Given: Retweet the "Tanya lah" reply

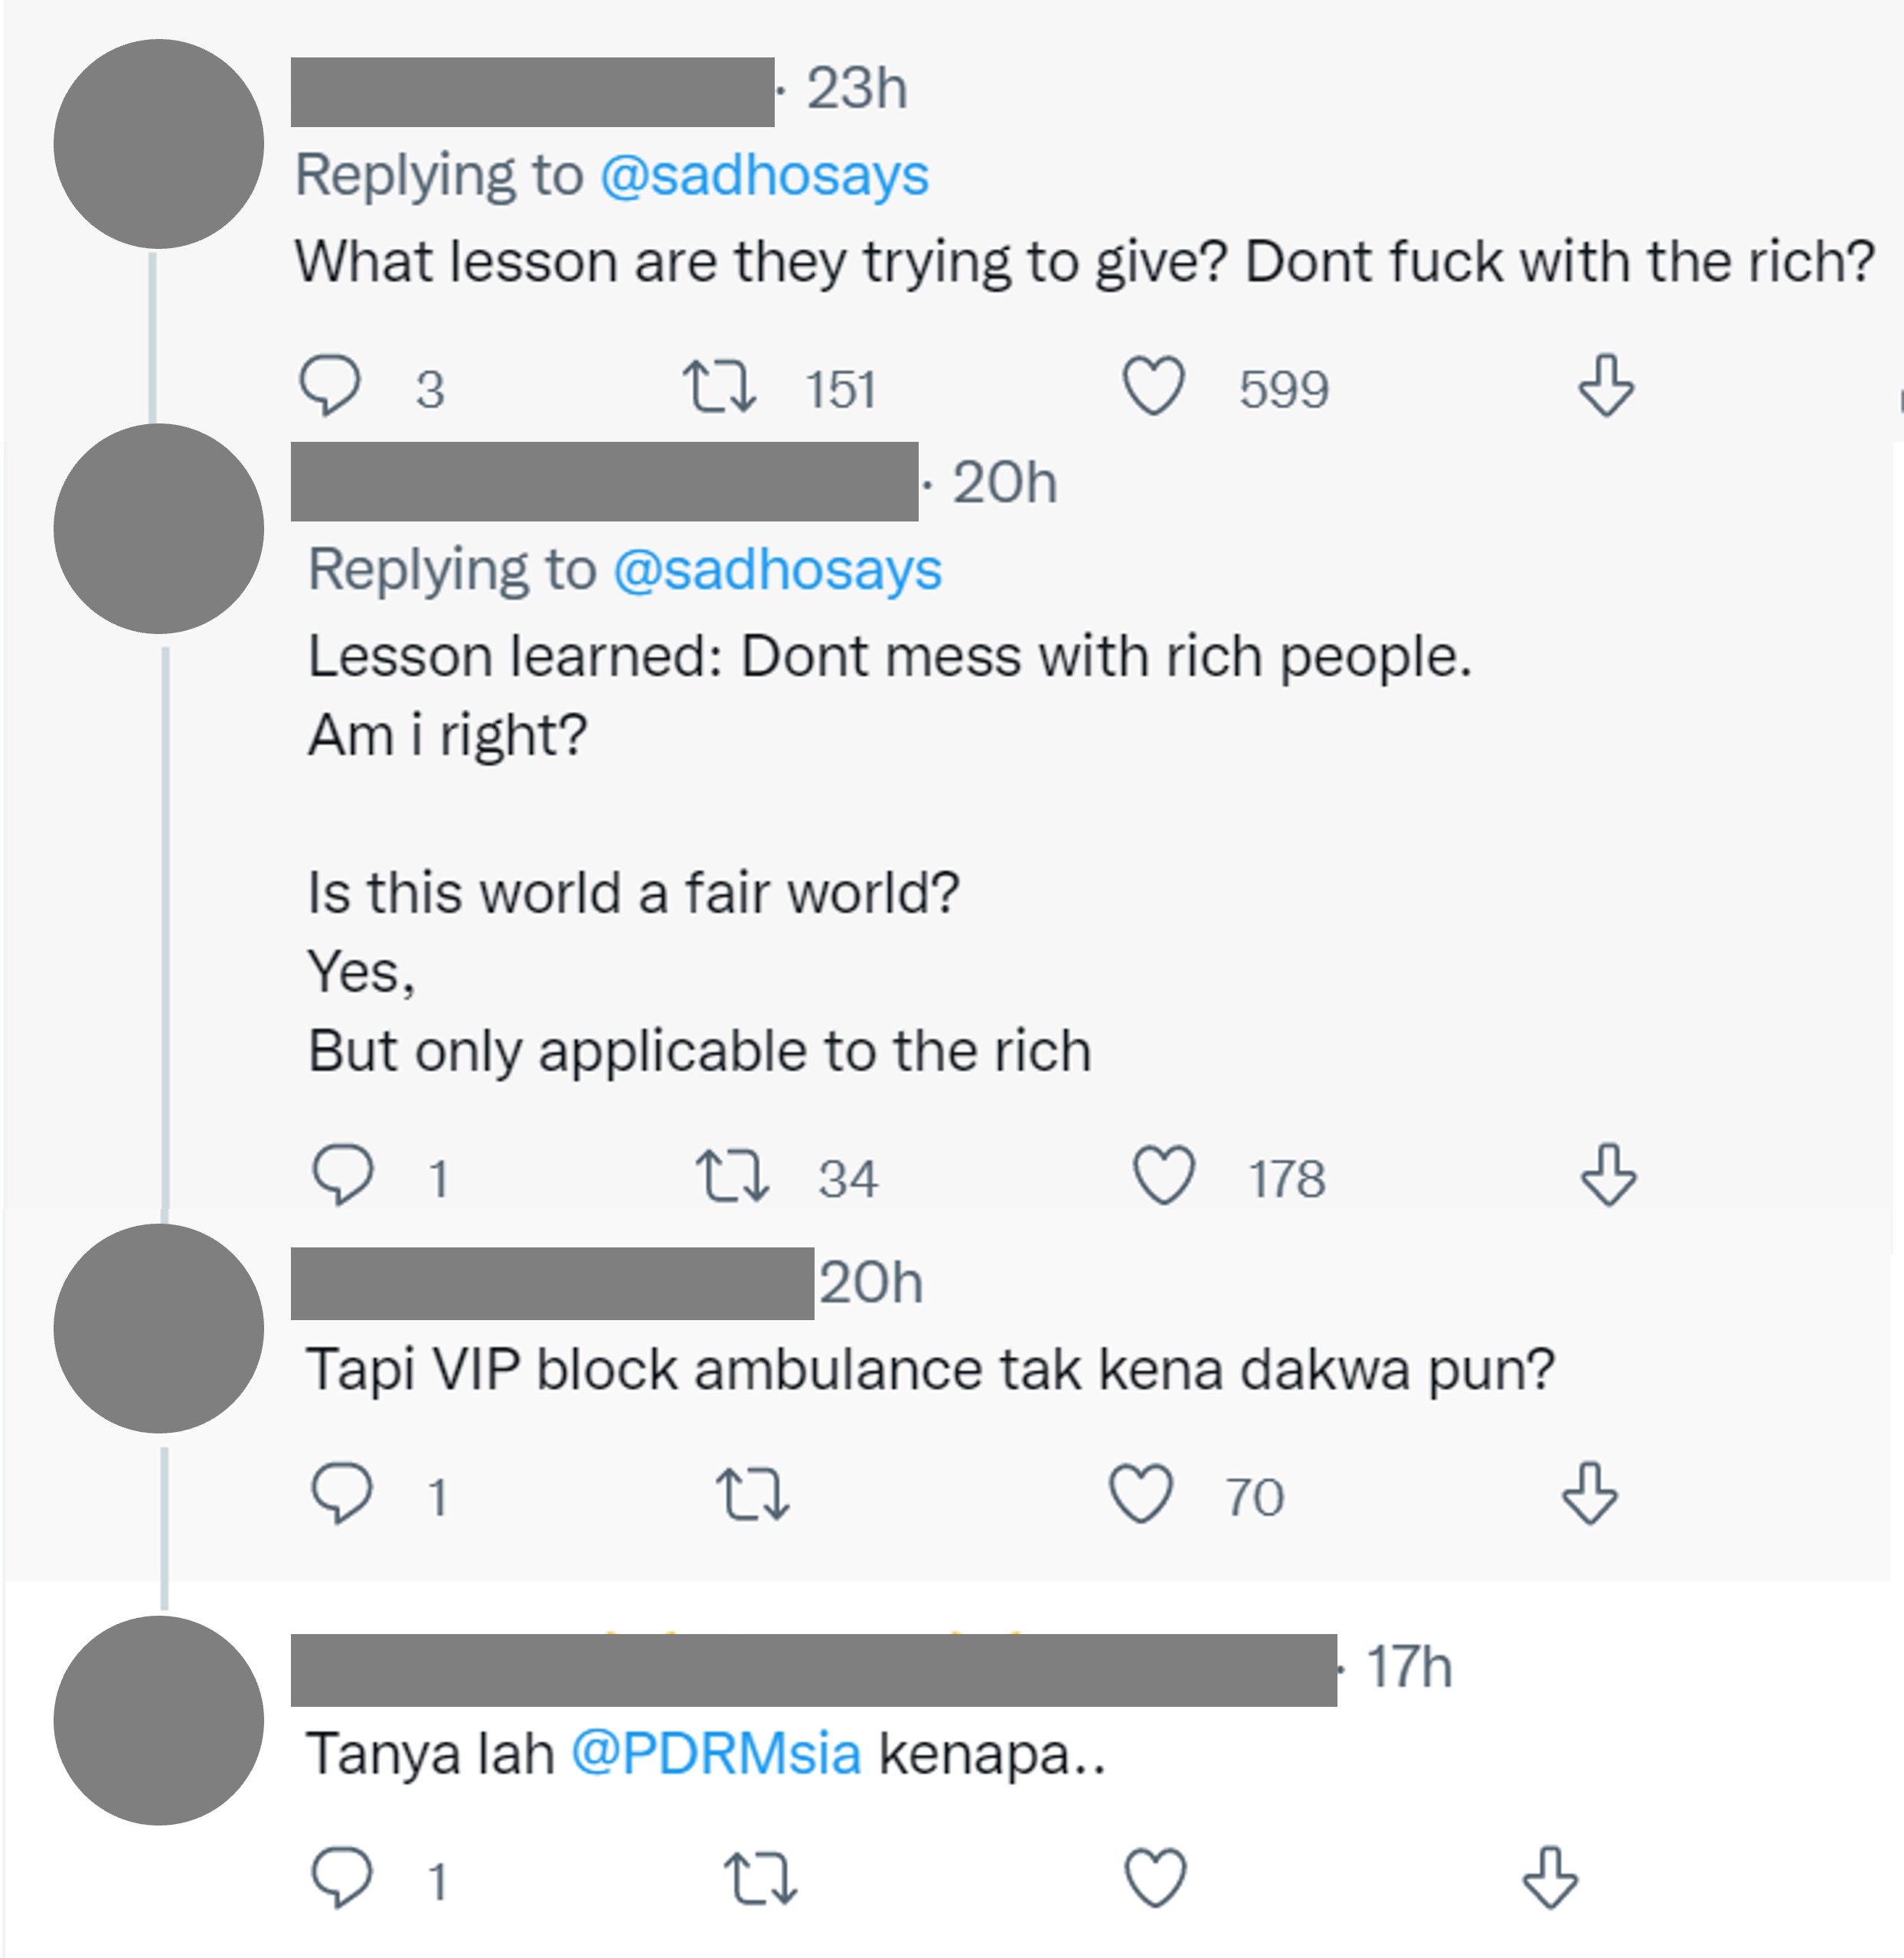Looking at the screenshot, I should (760, 1879).
